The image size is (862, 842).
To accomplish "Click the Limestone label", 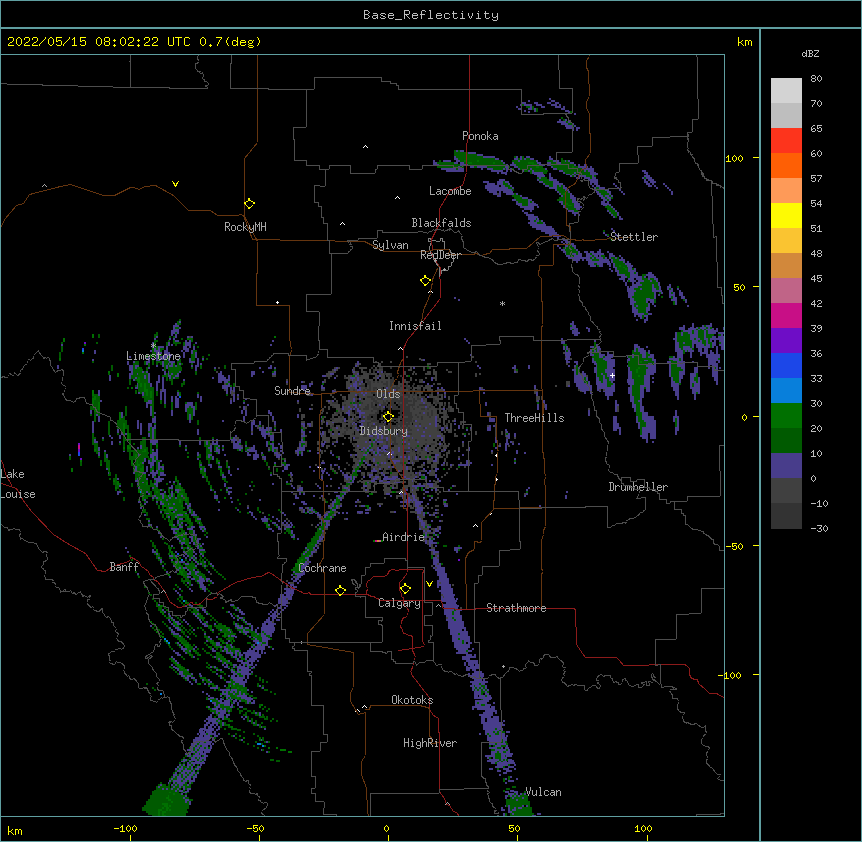I will pyautogui.click(x=153, y=356).
